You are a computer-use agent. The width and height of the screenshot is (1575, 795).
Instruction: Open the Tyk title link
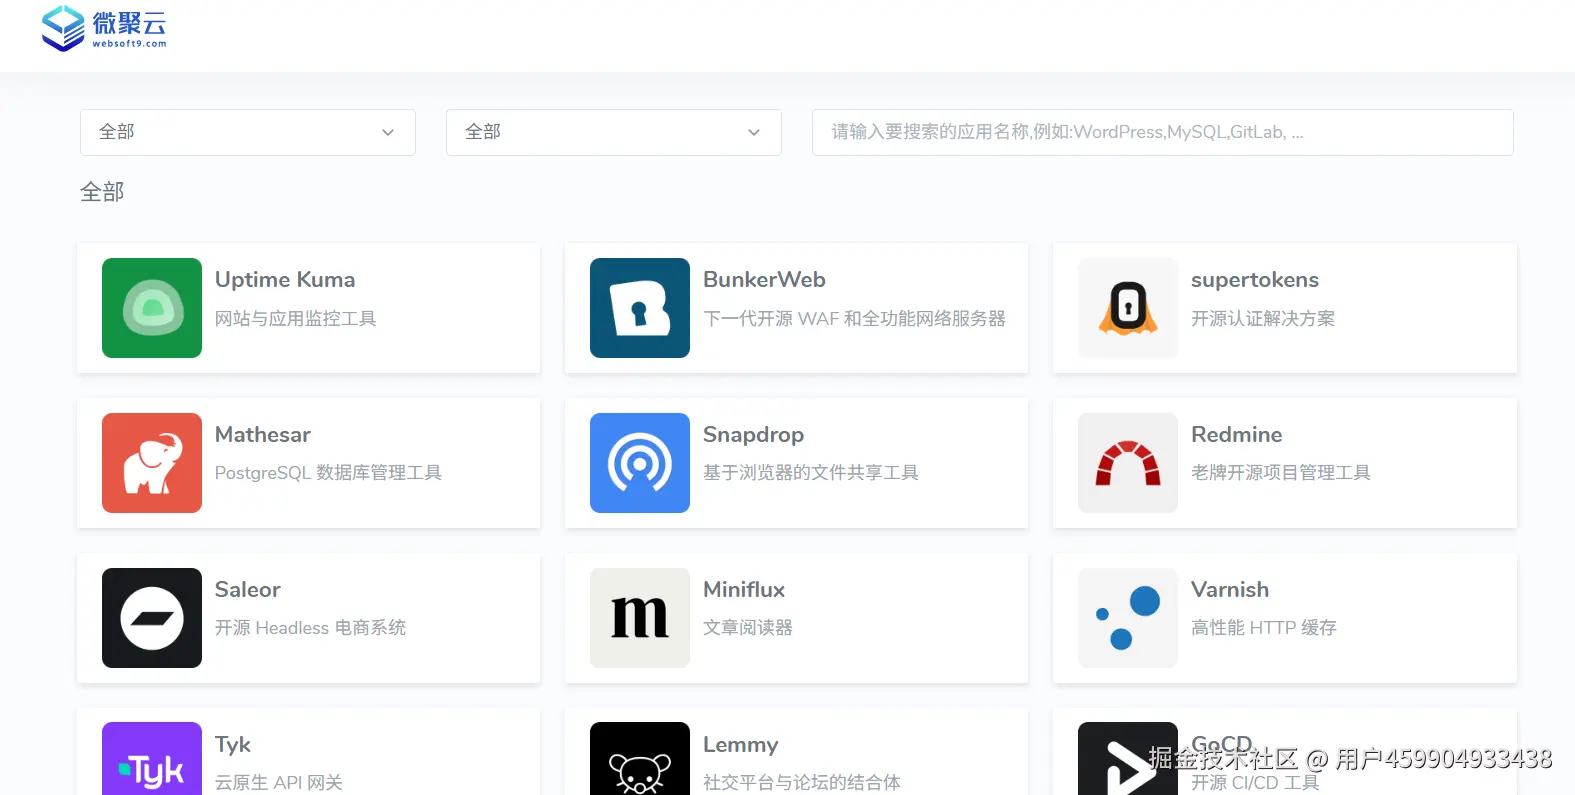point(233,745)
